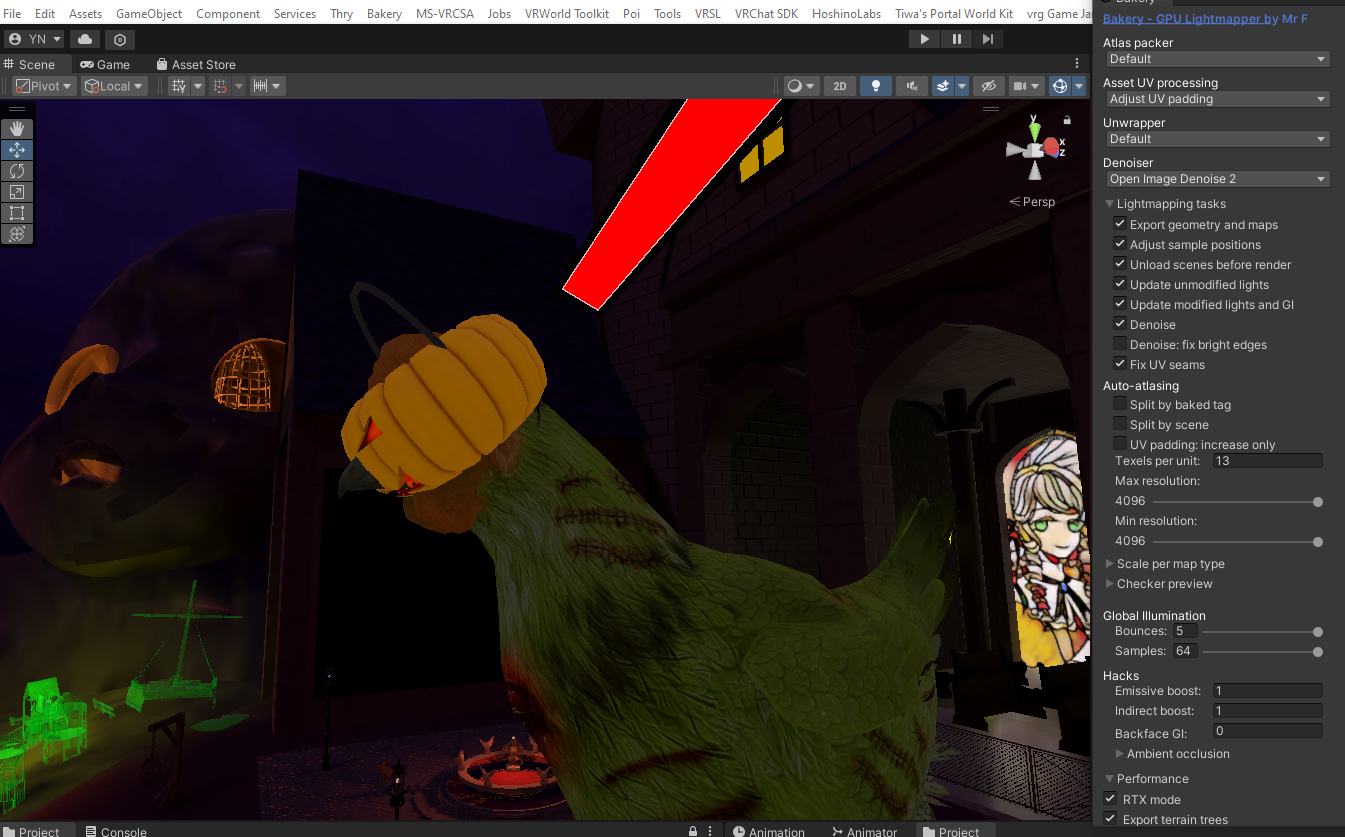Toggle hidden objects visibility eye icon
Viewport: 1345px width, 837px height.
tap(988, 86)
